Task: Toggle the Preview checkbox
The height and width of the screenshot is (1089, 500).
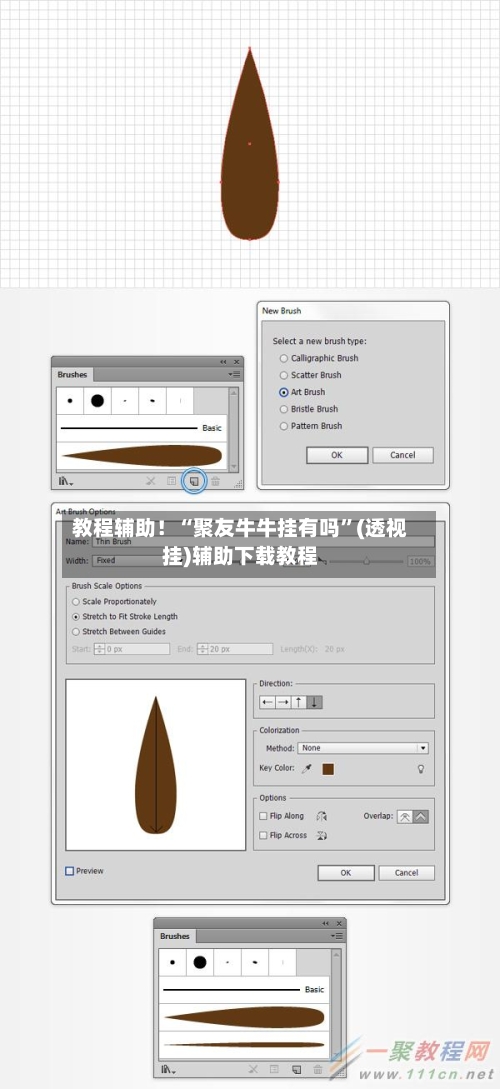Action: [69, 871]
